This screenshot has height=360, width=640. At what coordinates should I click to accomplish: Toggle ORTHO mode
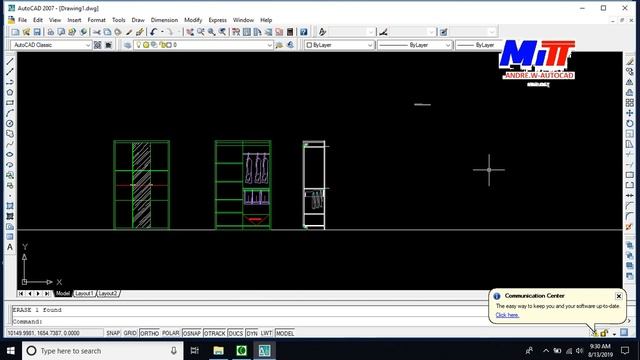[x=149, y=333]
